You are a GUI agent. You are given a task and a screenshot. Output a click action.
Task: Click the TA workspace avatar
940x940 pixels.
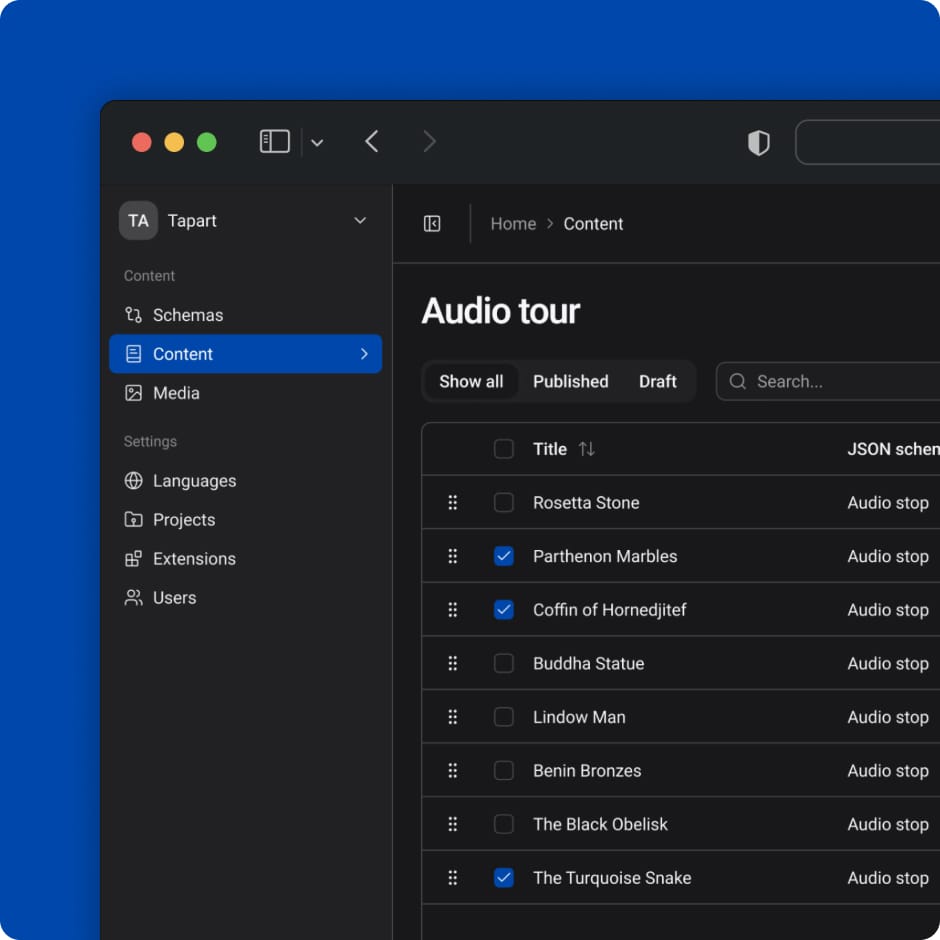pyautogui.click(x=138, y=221)
